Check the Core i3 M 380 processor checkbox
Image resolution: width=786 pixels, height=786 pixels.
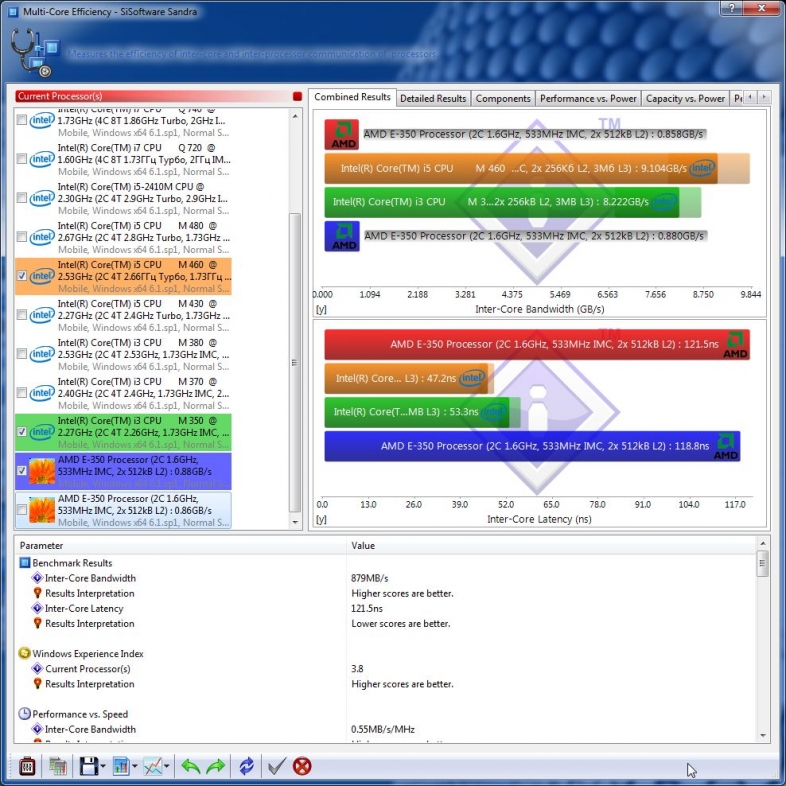(x=22, y=354)
